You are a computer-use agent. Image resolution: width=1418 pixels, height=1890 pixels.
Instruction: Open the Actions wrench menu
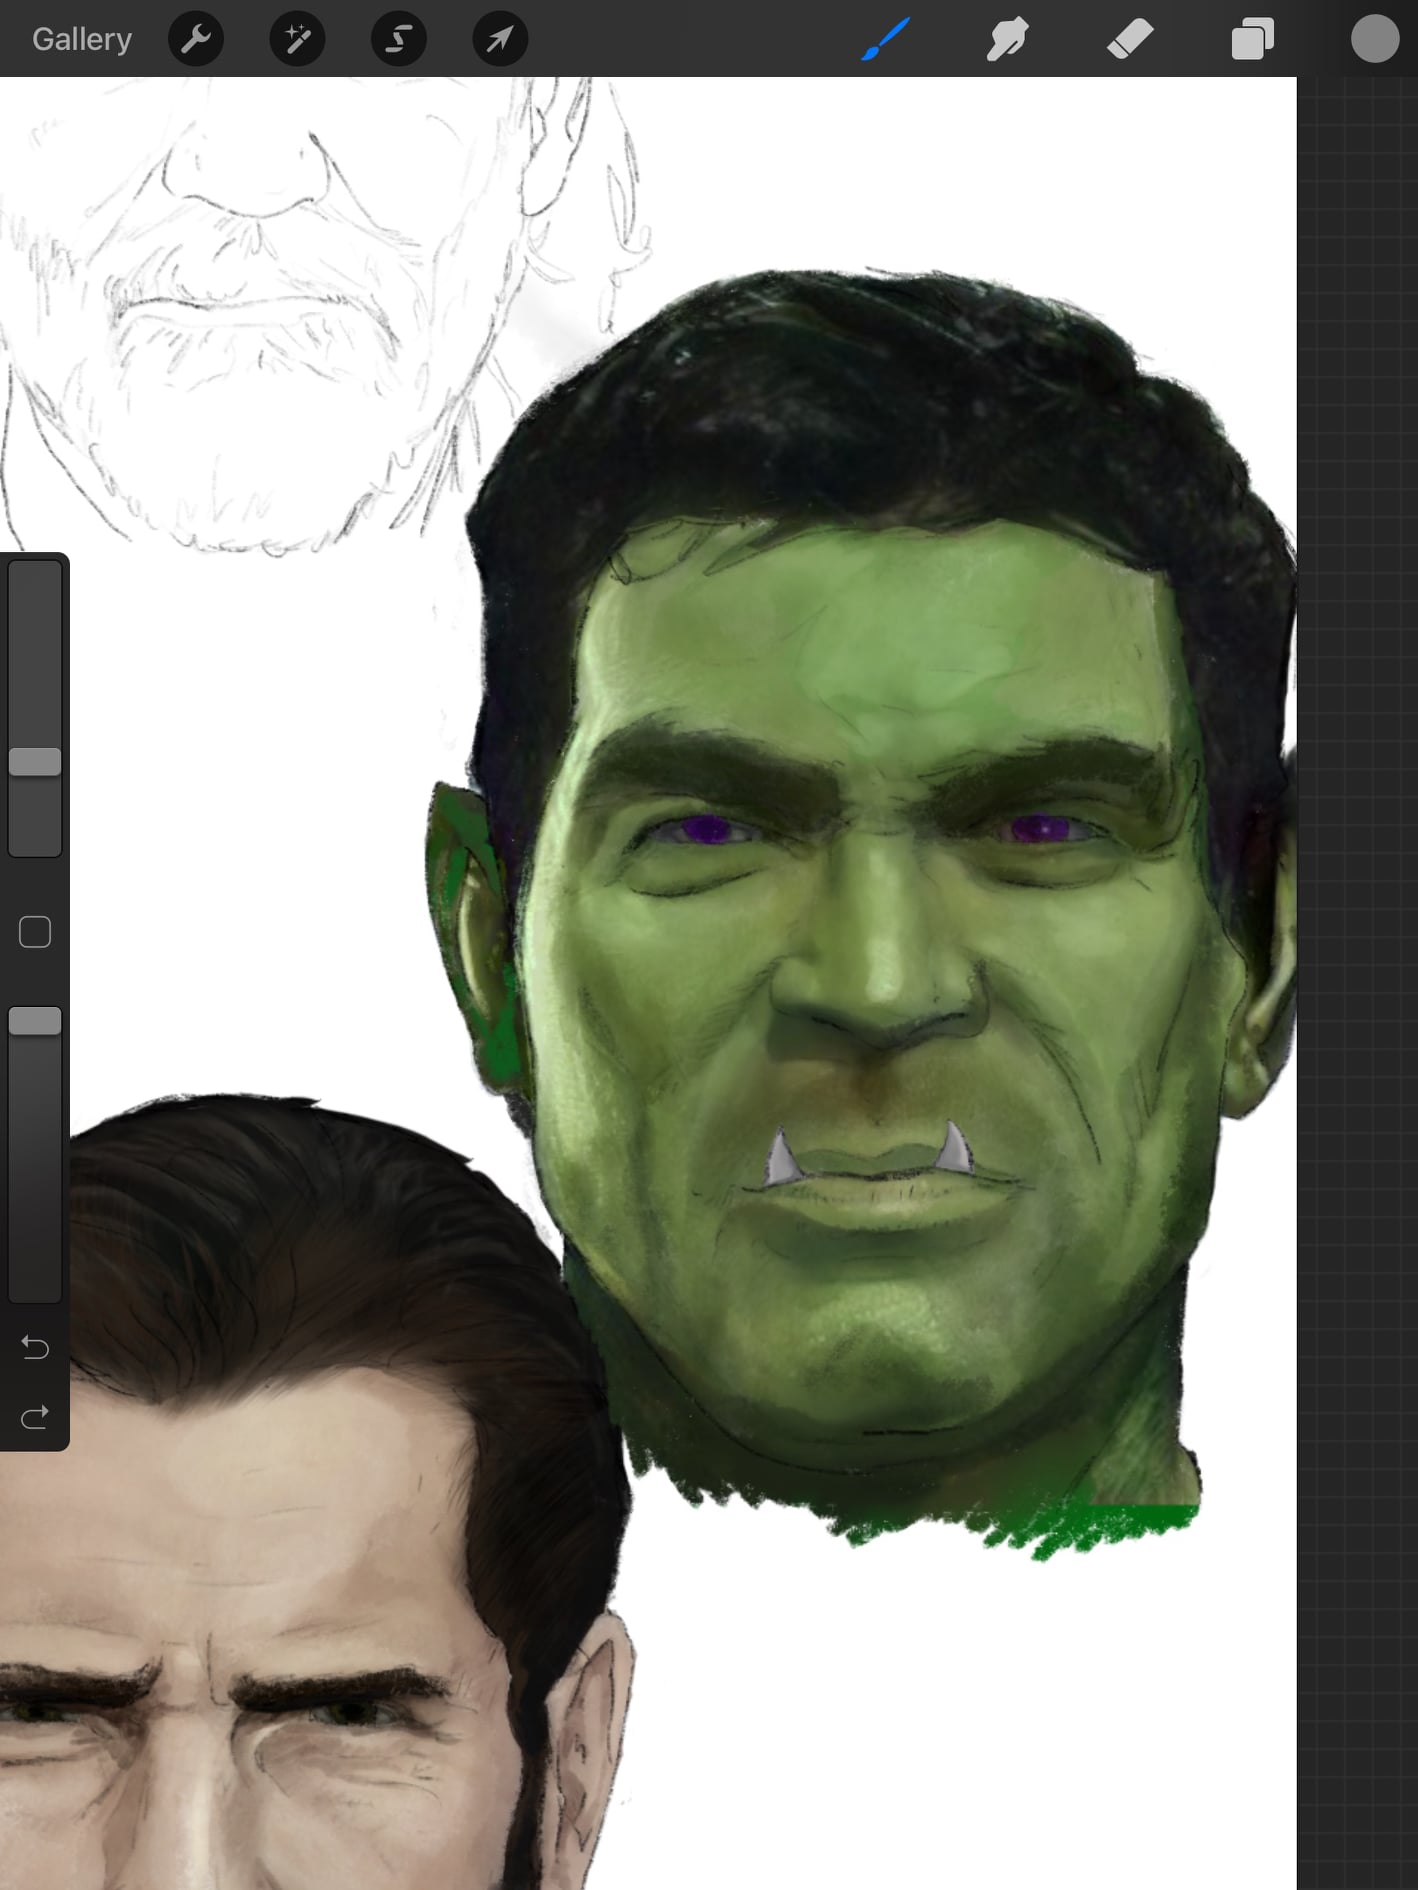coord(196,39)
